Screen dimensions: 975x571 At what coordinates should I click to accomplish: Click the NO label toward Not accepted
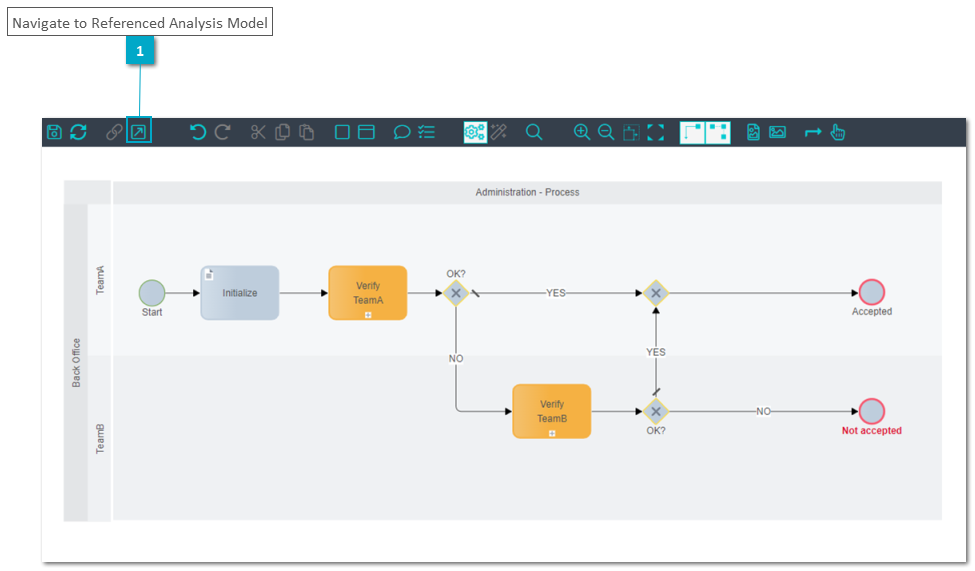click(x=763, y=411)
